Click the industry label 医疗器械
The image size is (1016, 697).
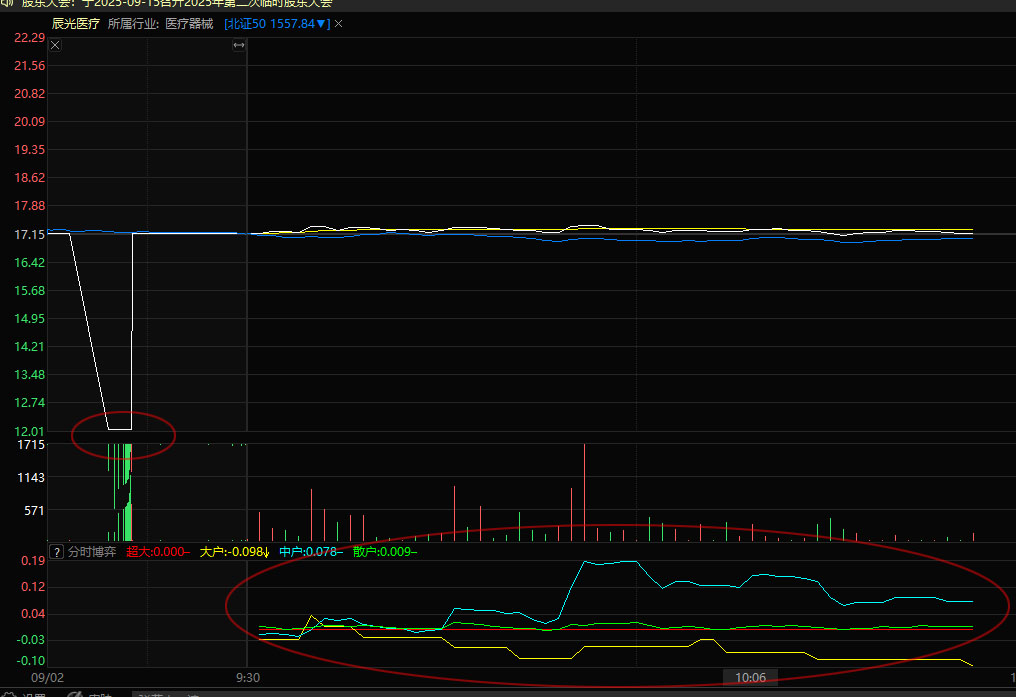click(x=189, y=24)
